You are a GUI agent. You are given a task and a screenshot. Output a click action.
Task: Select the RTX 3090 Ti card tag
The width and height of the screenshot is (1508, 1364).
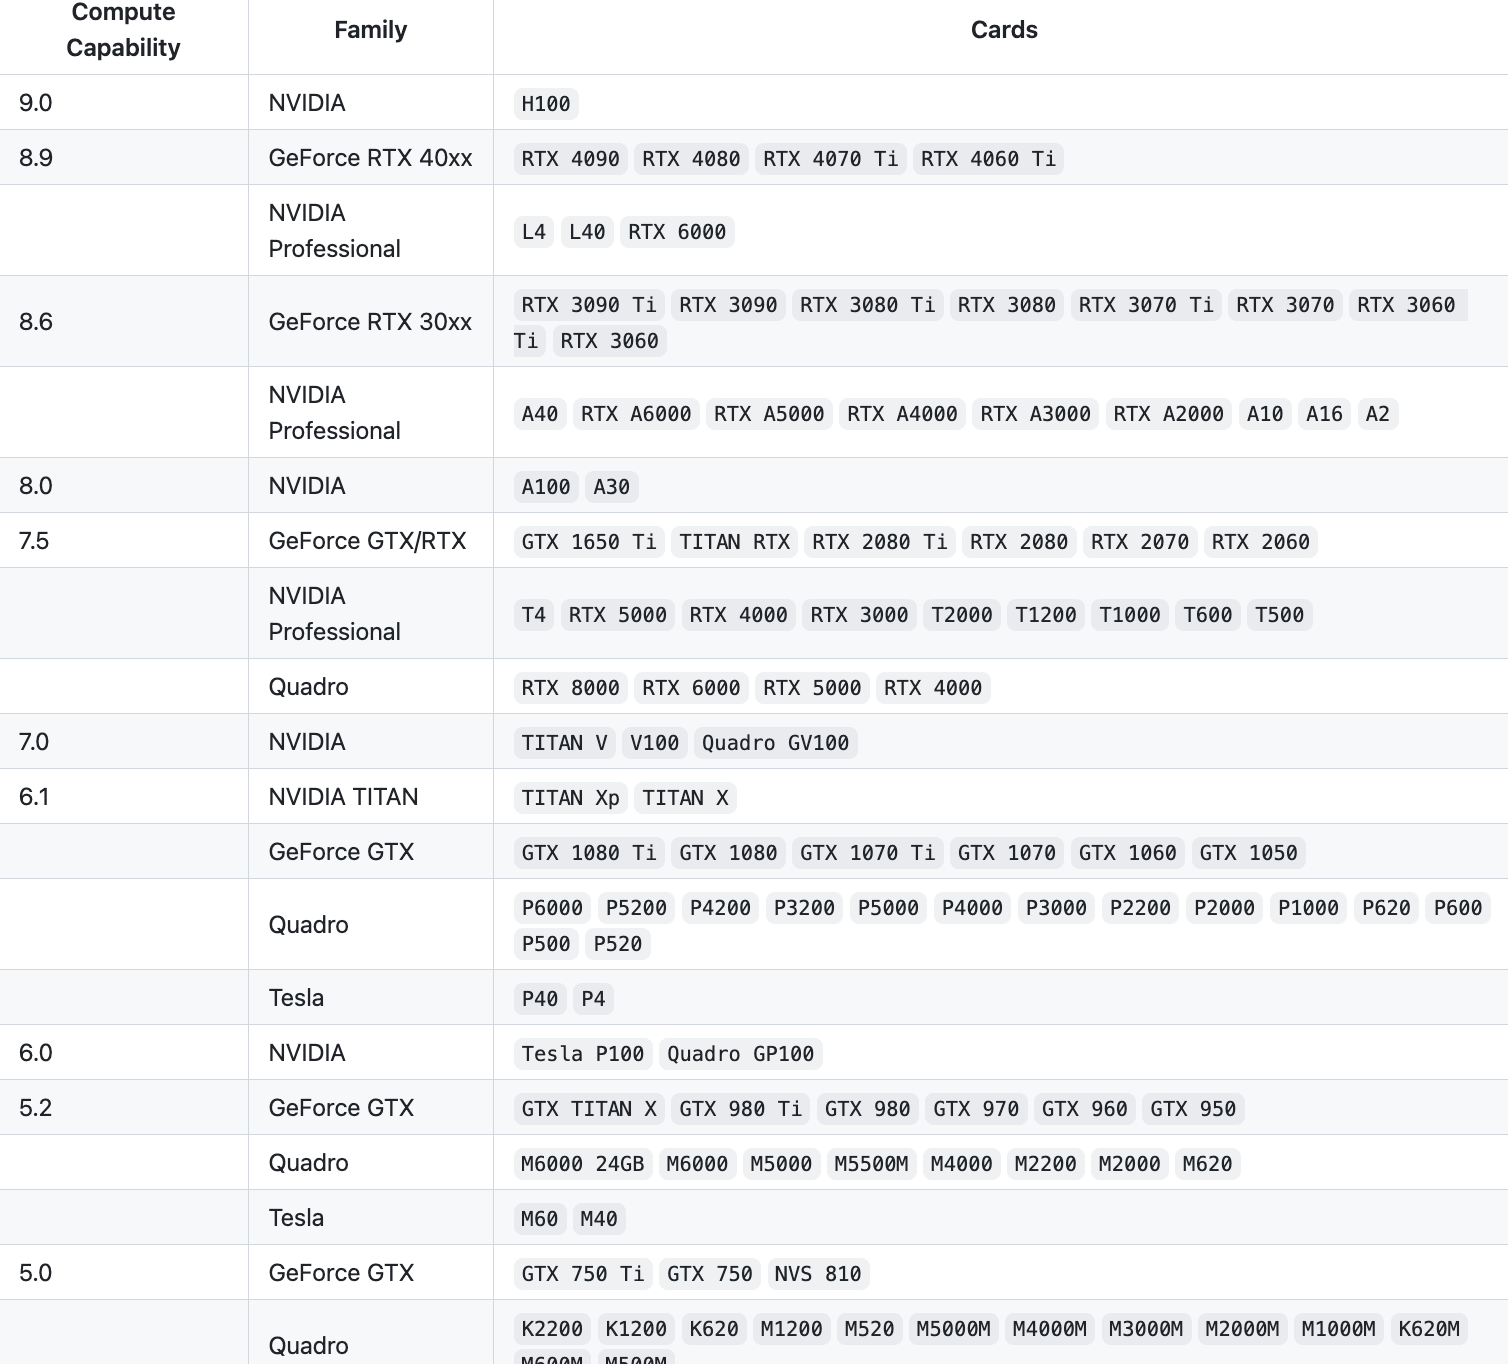(589, 305)
